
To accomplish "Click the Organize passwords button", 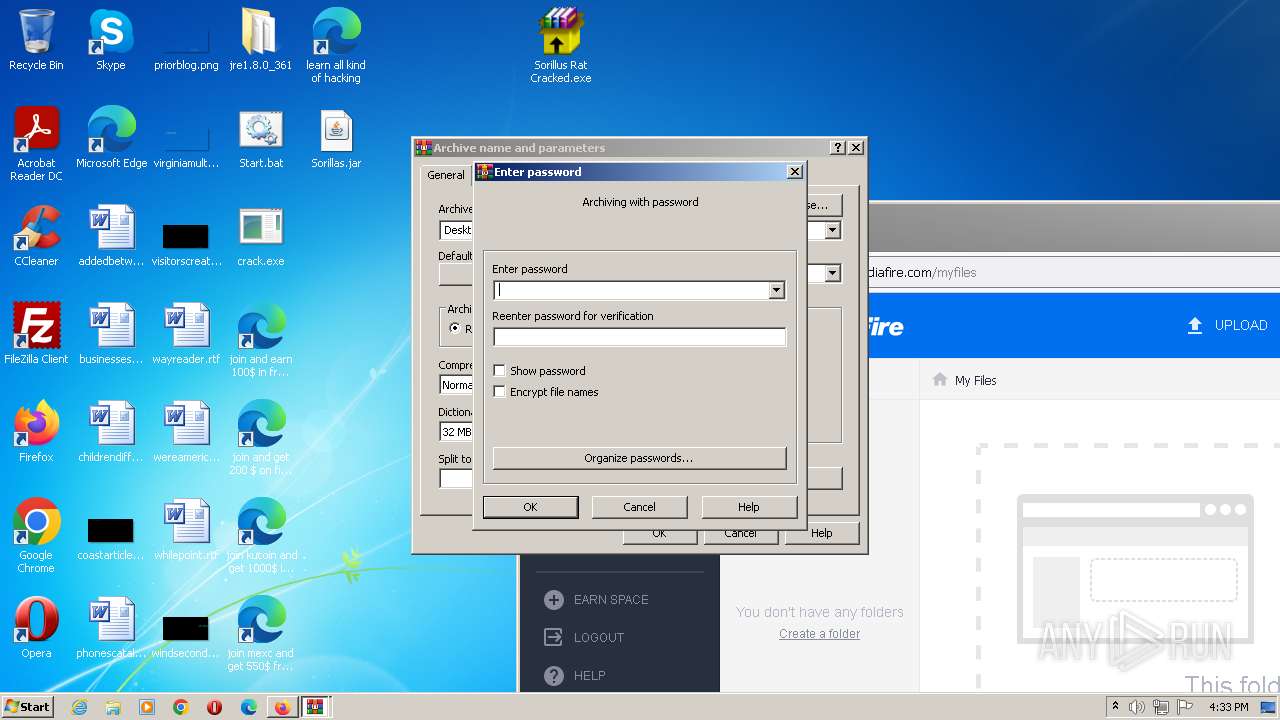I will tap(639, 458).
